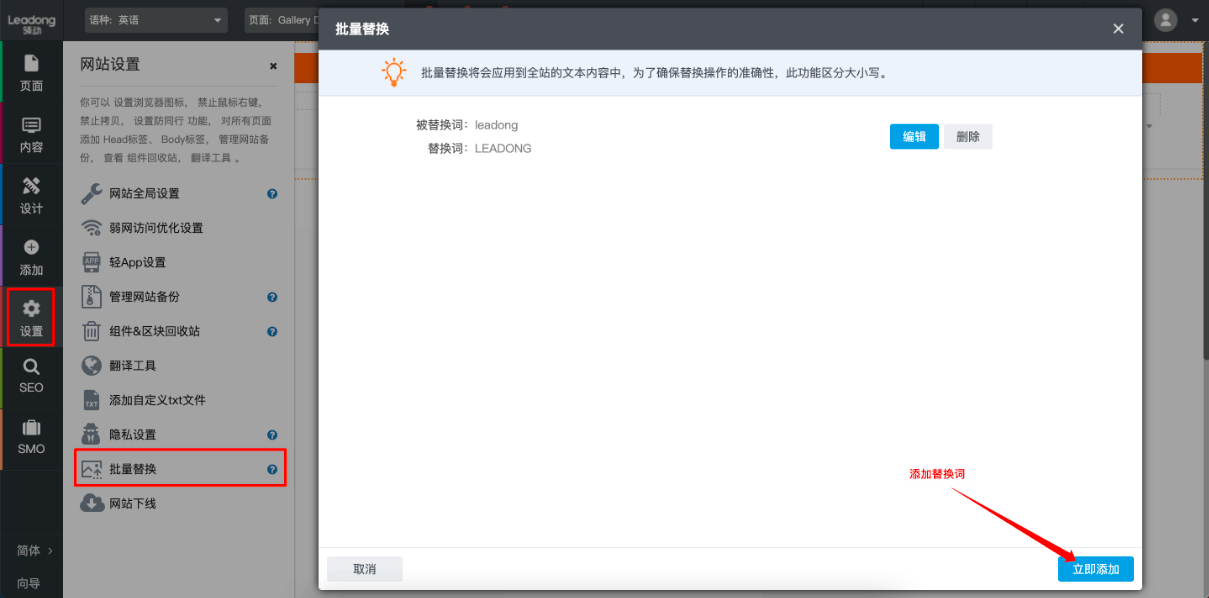Open the 语种 language dropdown
The image size is (1209, 598).
[x=155, y=19]
